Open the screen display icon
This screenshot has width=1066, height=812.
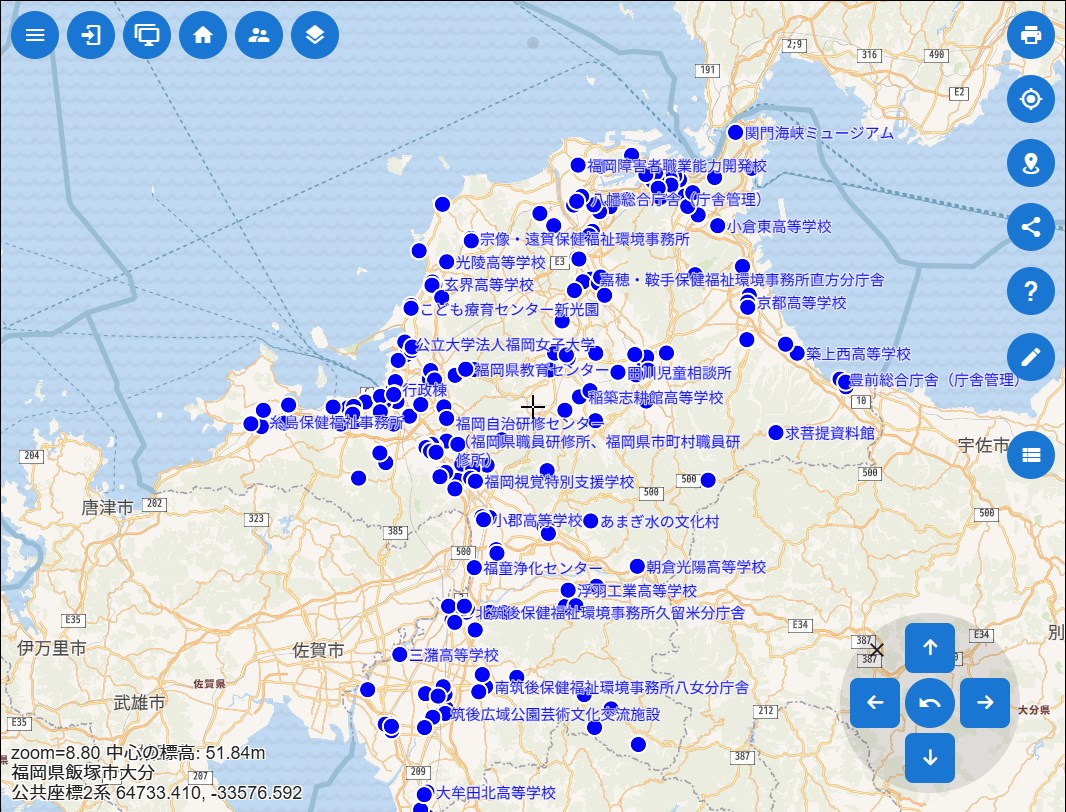[x=147, y=35]
